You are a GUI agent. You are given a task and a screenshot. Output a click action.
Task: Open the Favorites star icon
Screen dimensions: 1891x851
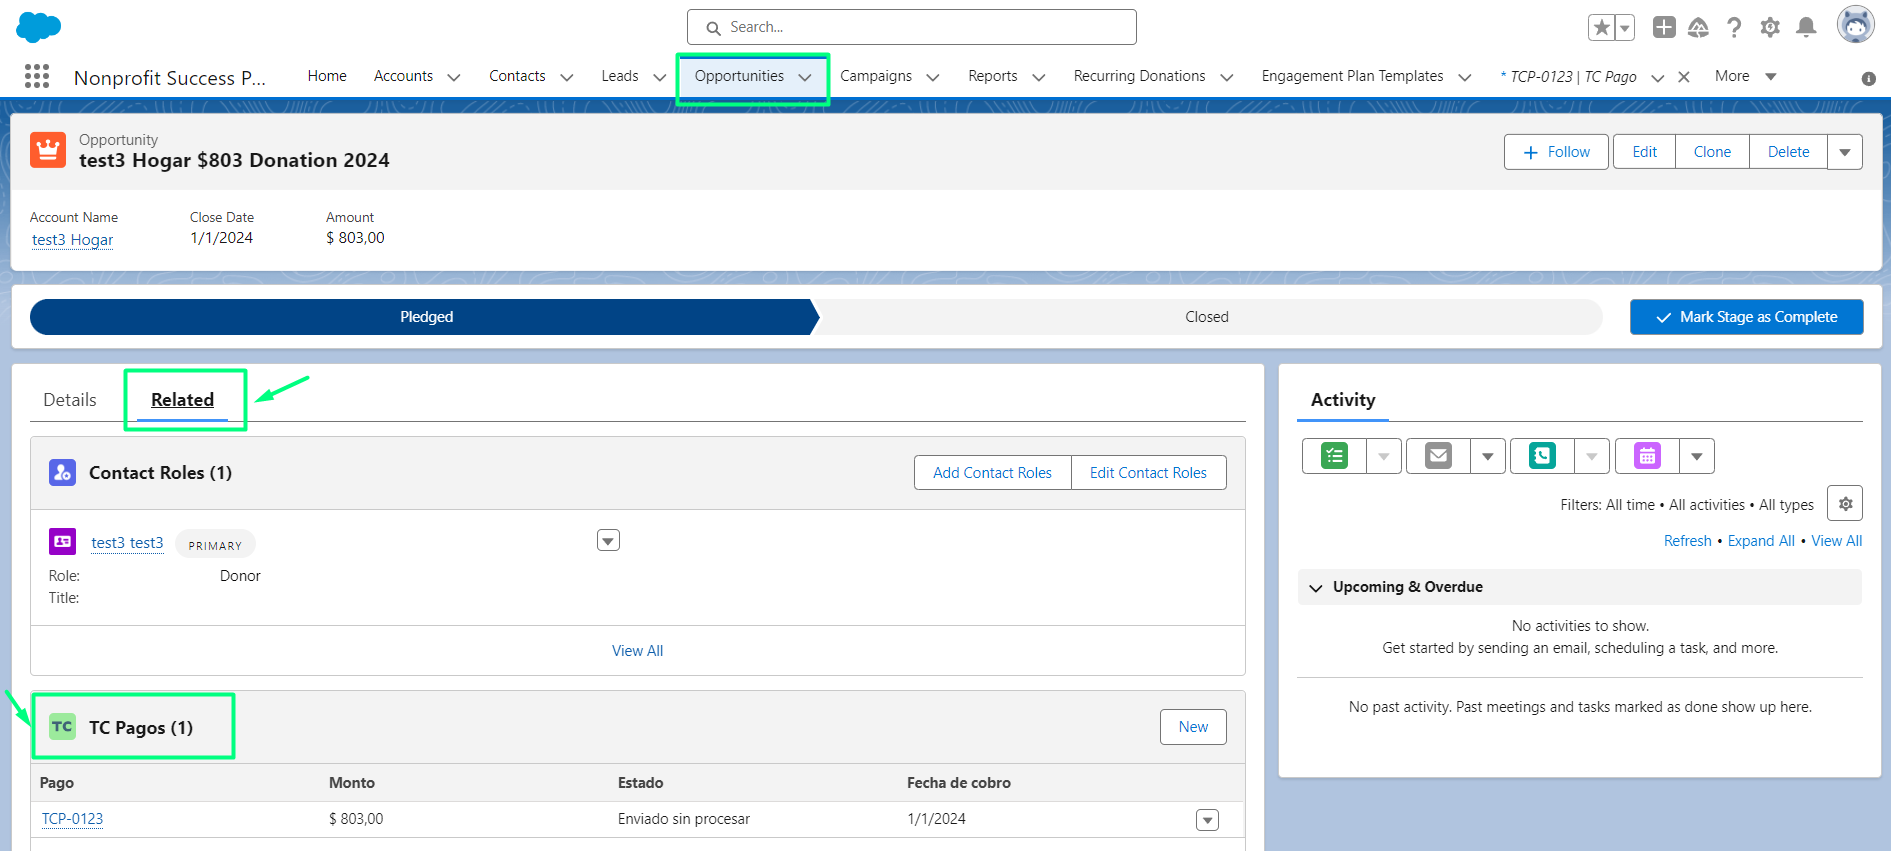point(1601,28)
